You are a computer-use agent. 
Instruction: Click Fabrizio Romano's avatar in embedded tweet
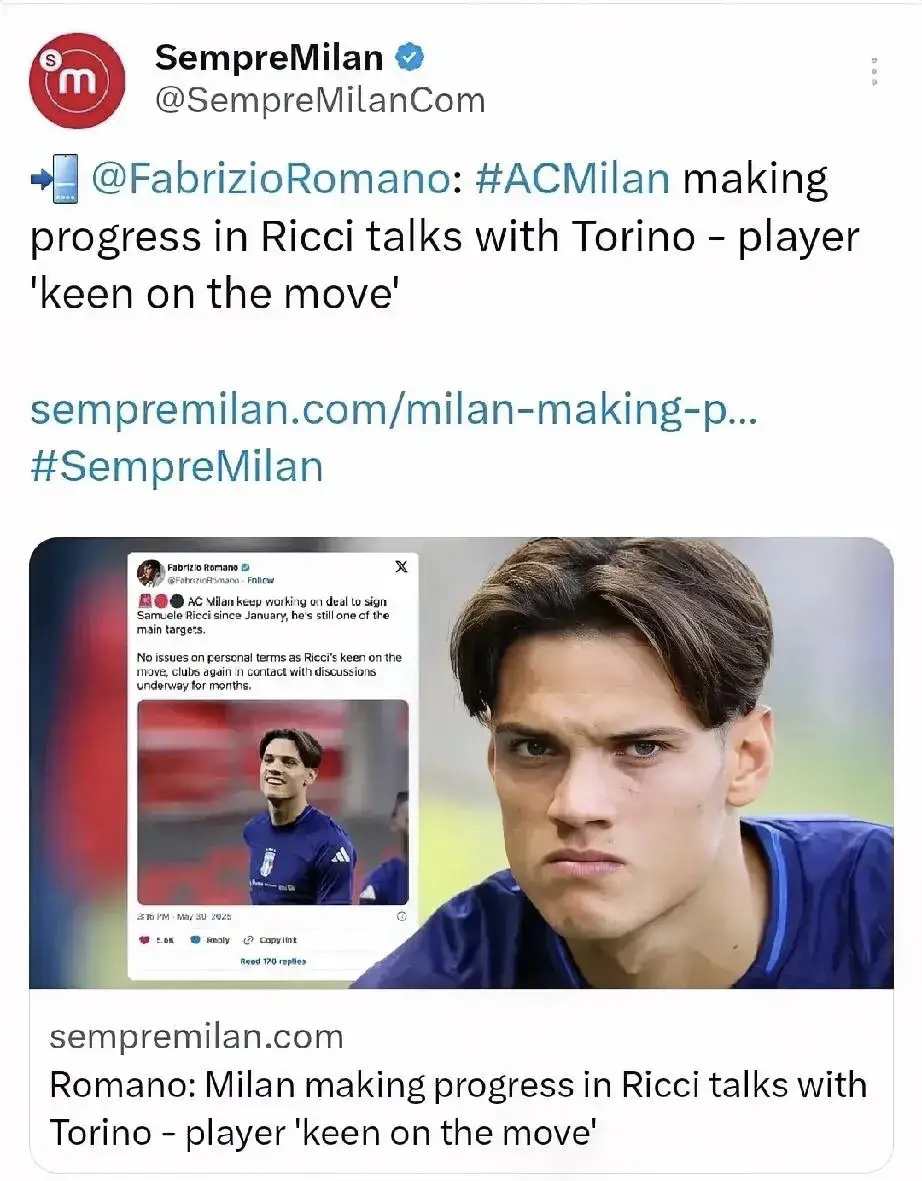click(150, 573)
